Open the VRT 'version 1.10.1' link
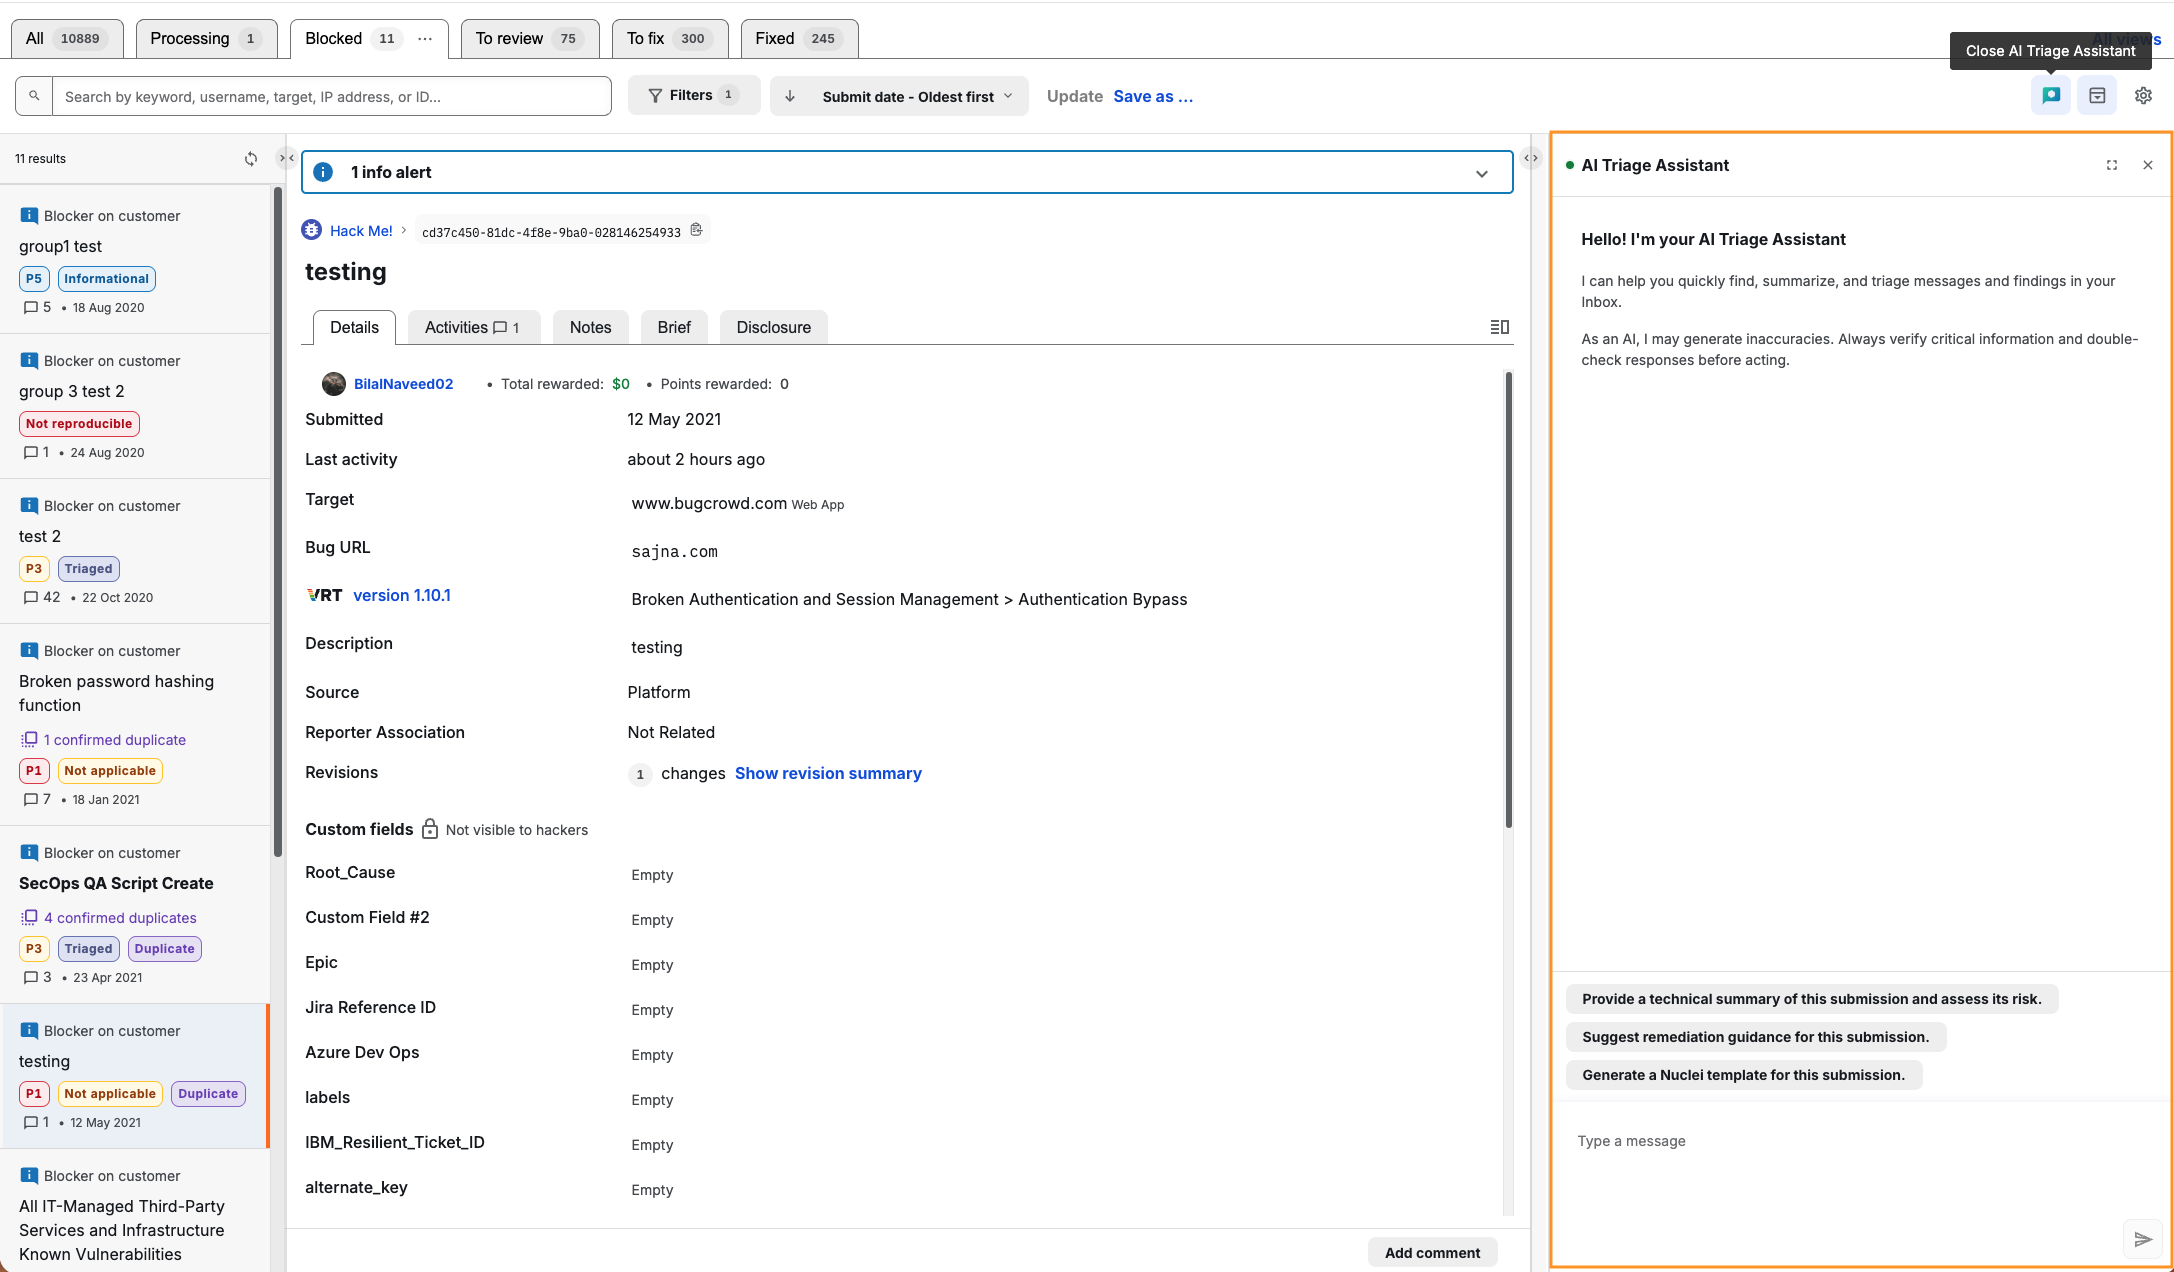 coord(401,595)
